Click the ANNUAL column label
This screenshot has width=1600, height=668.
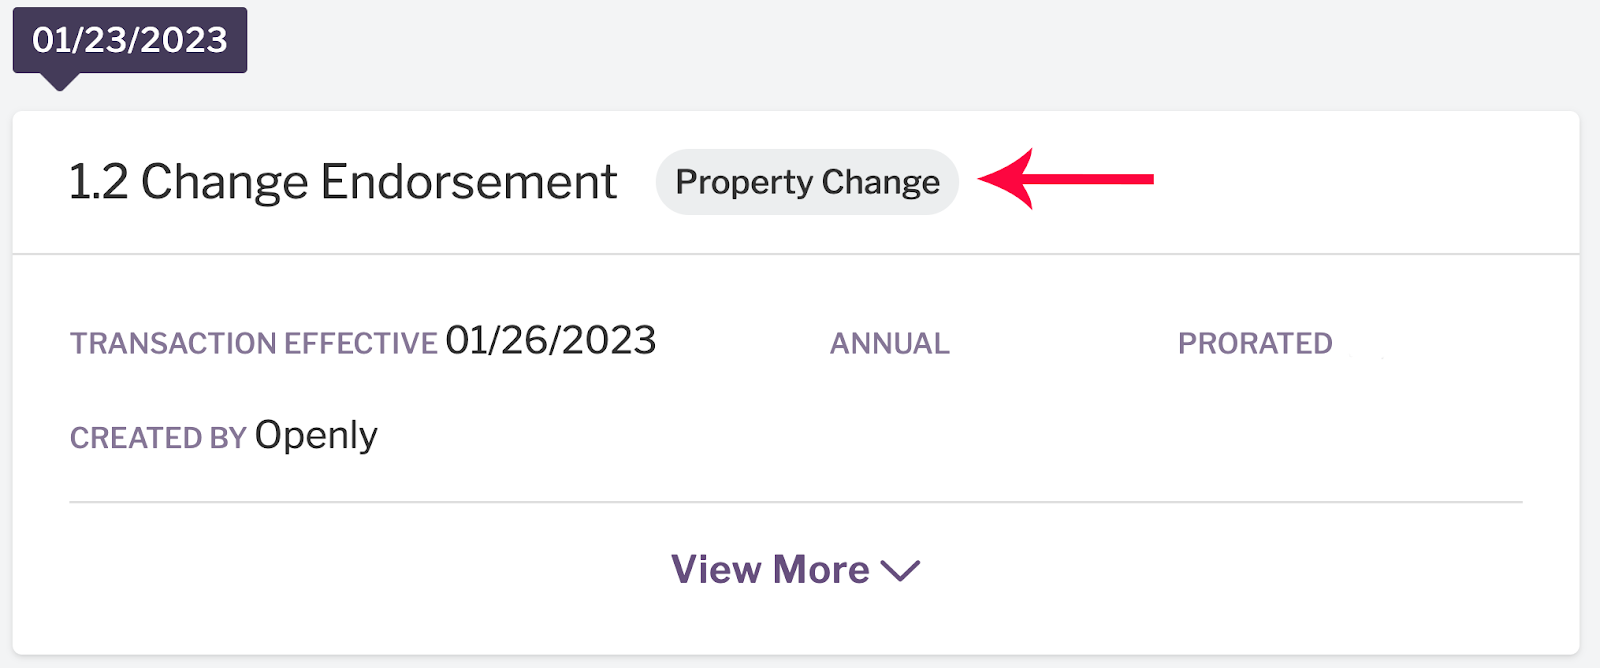[890, 344]
